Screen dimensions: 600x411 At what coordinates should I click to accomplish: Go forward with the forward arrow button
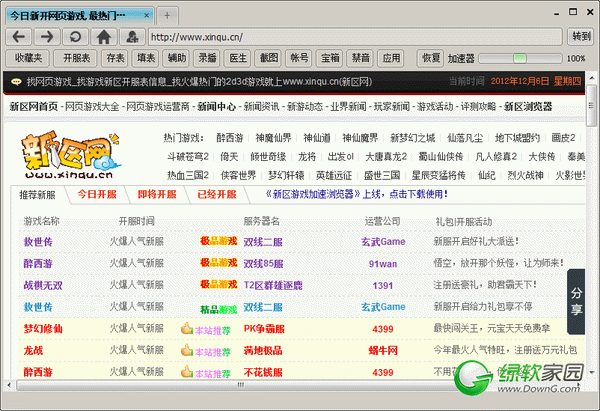click(47, 37)
